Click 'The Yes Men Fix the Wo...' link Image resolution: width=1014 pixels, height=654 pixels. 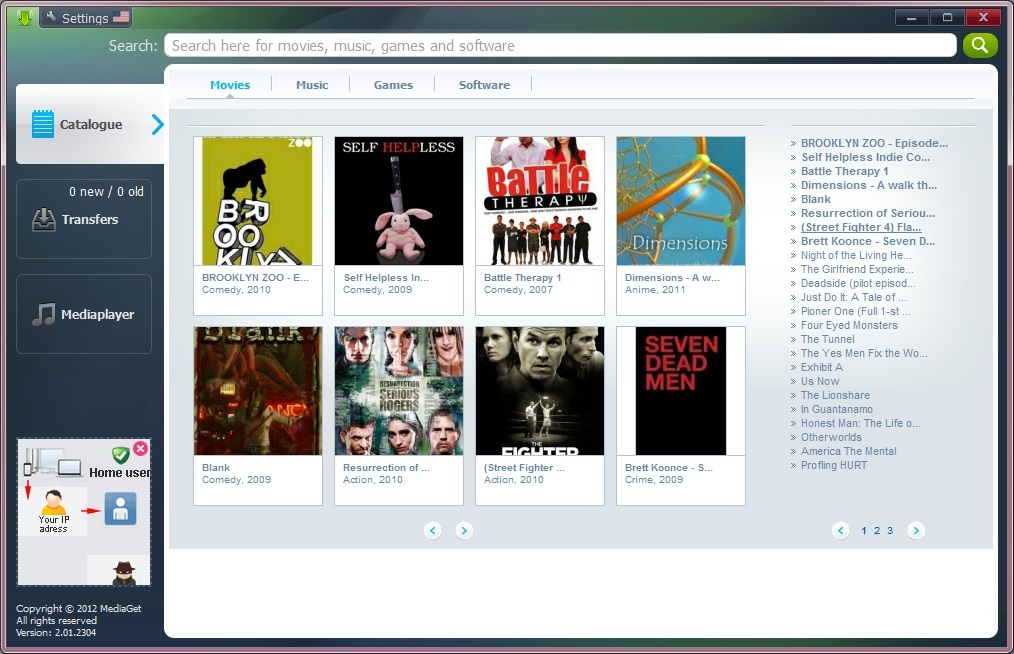pyautogui.click(x=864, y=353)
